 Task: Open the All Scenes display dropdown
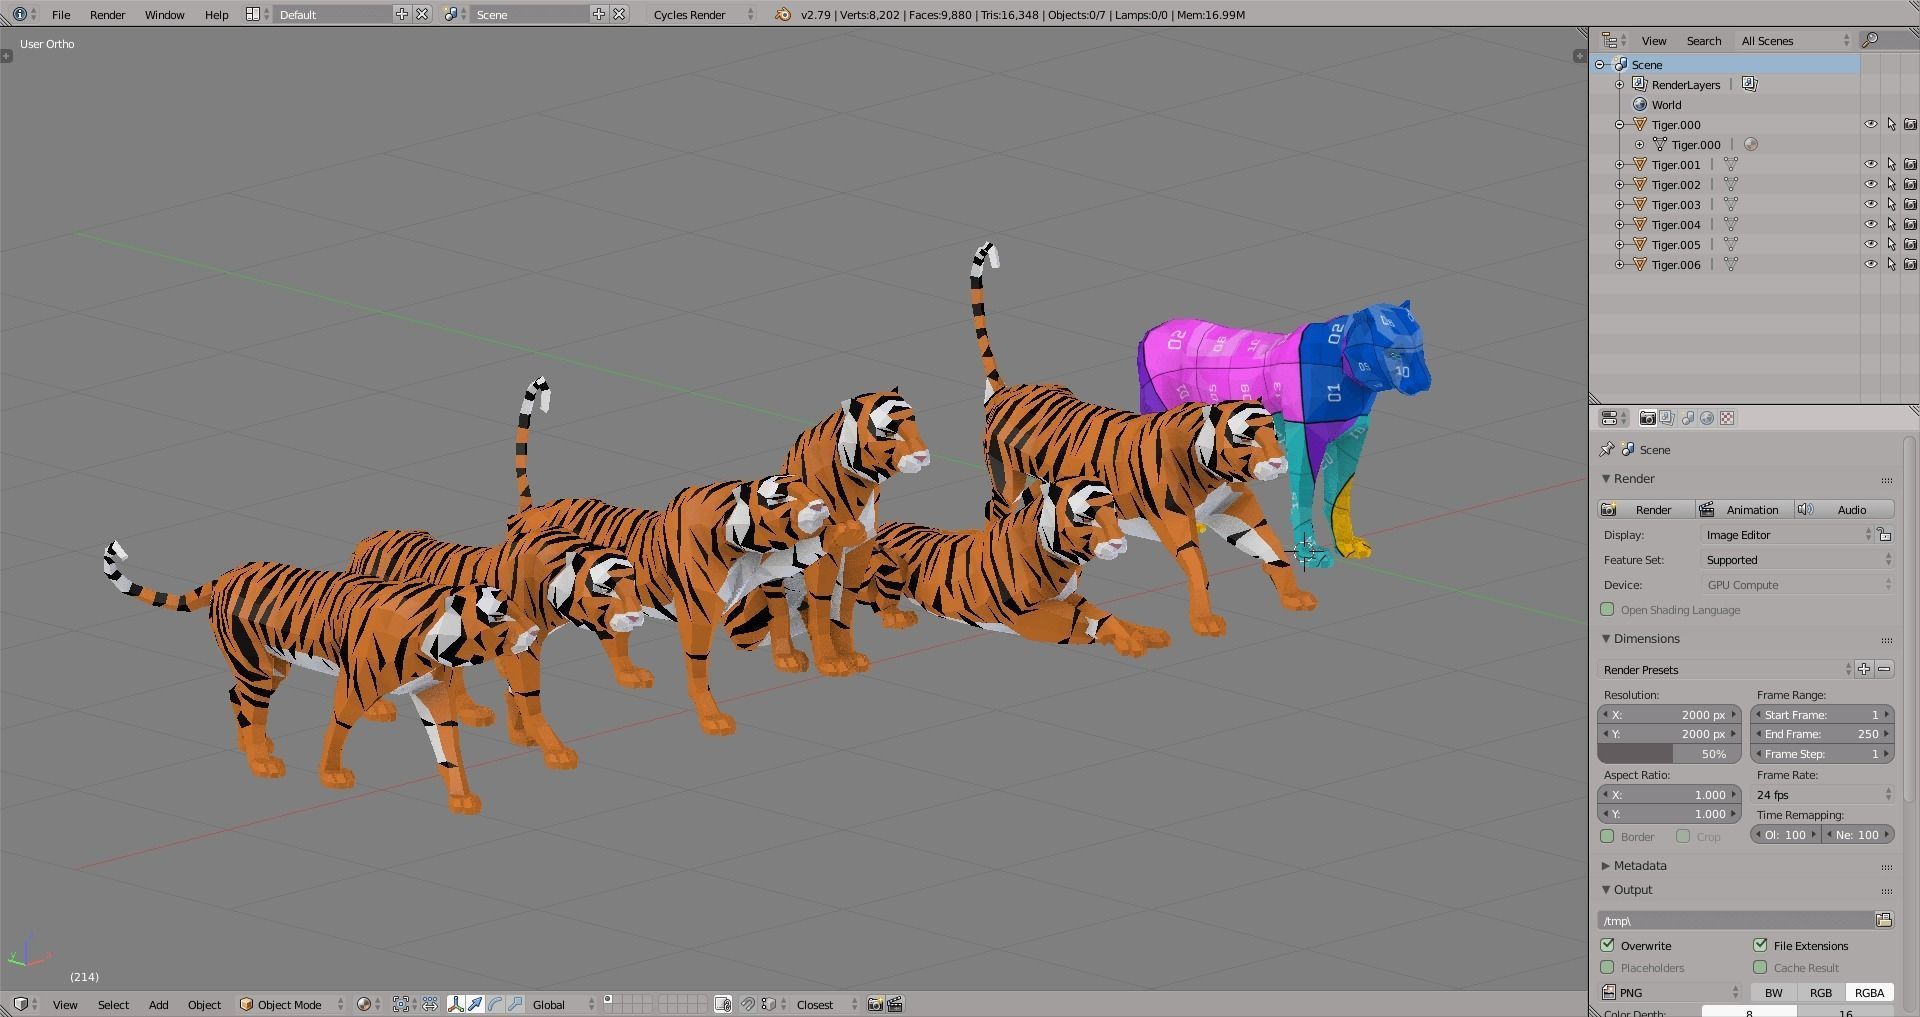pyautogui.click(x=1795, y=40)
